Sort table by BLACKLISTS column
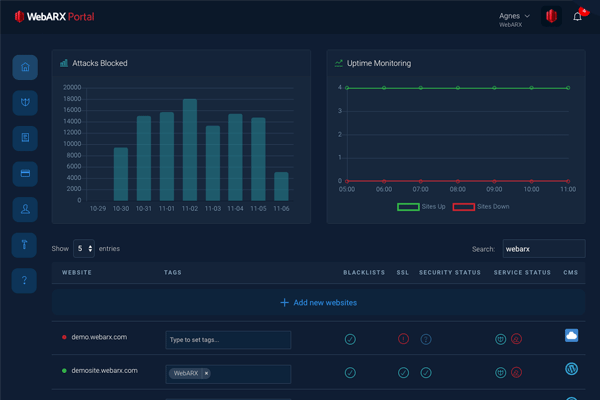 [364, 273]
